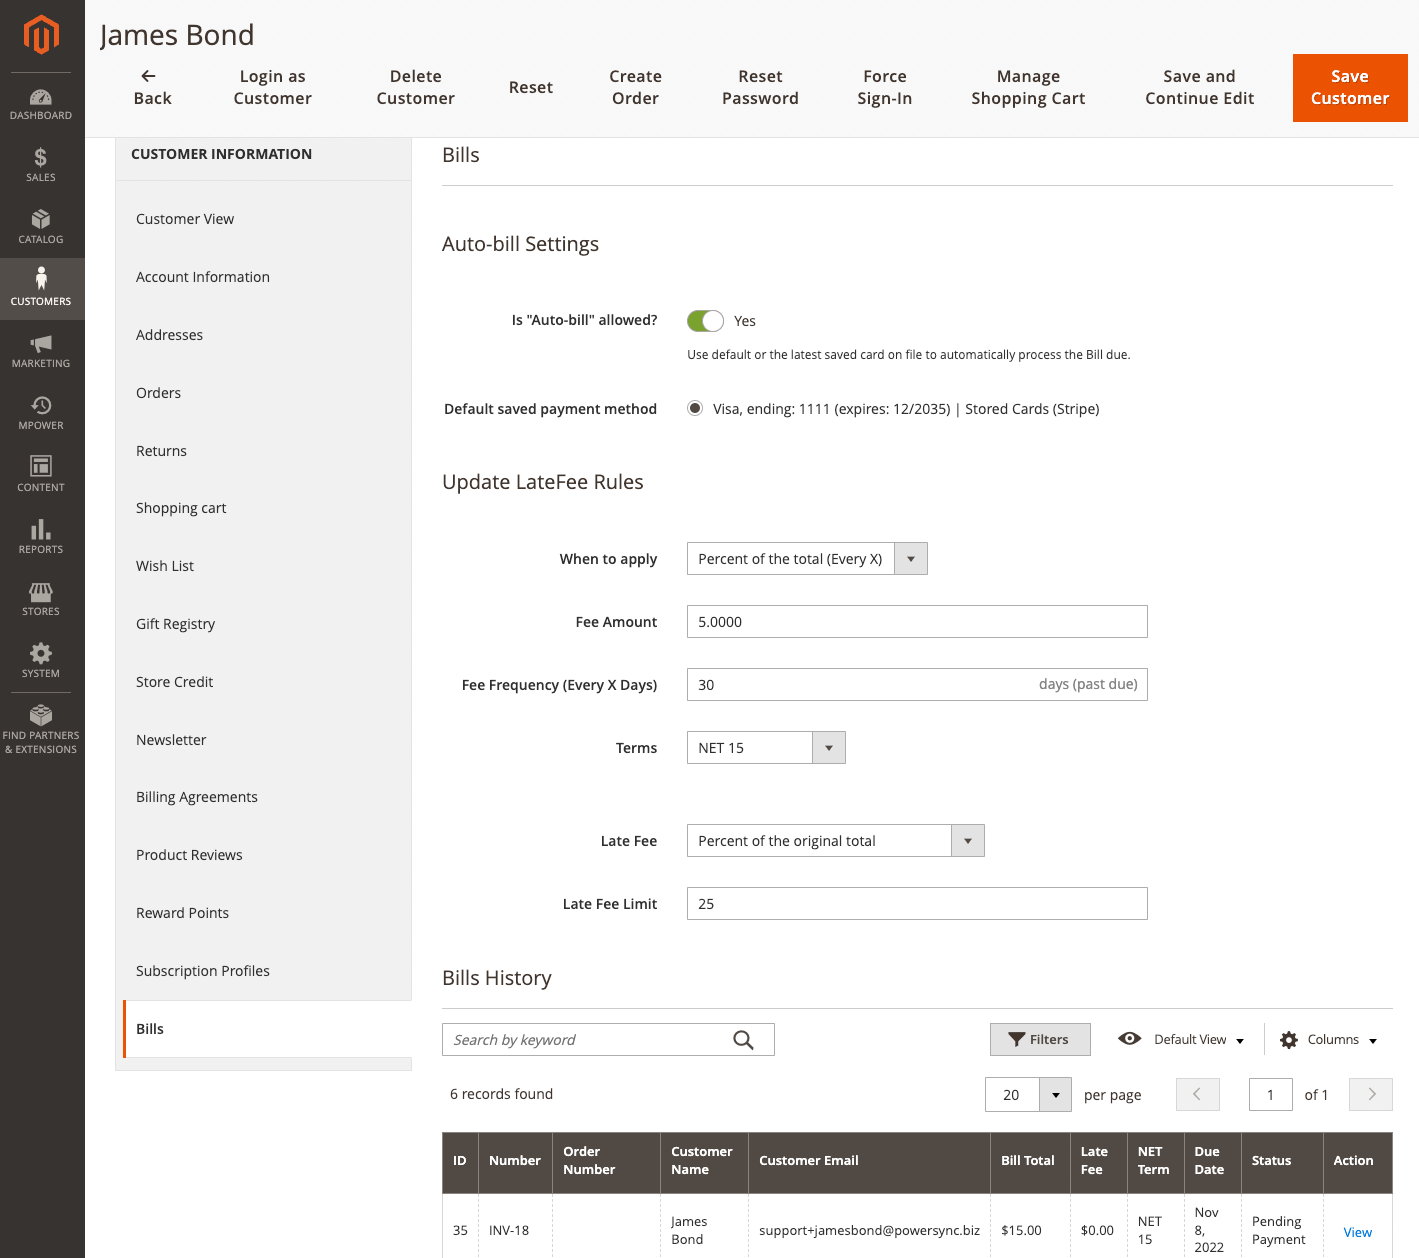Open the Customer View tab
The height and width of the screenshot is (1258, 1419).
pos(185,219)
